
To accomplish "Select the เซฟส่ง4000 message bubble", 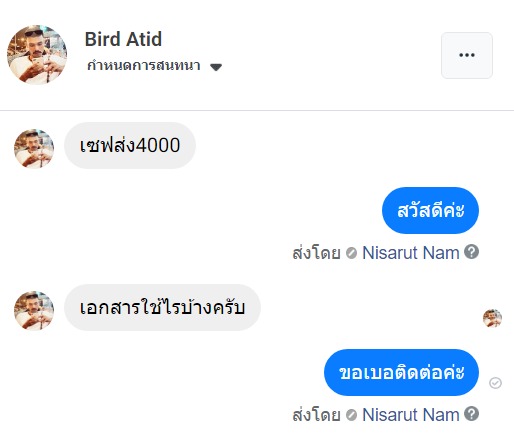I will click(x=130, y=145).
